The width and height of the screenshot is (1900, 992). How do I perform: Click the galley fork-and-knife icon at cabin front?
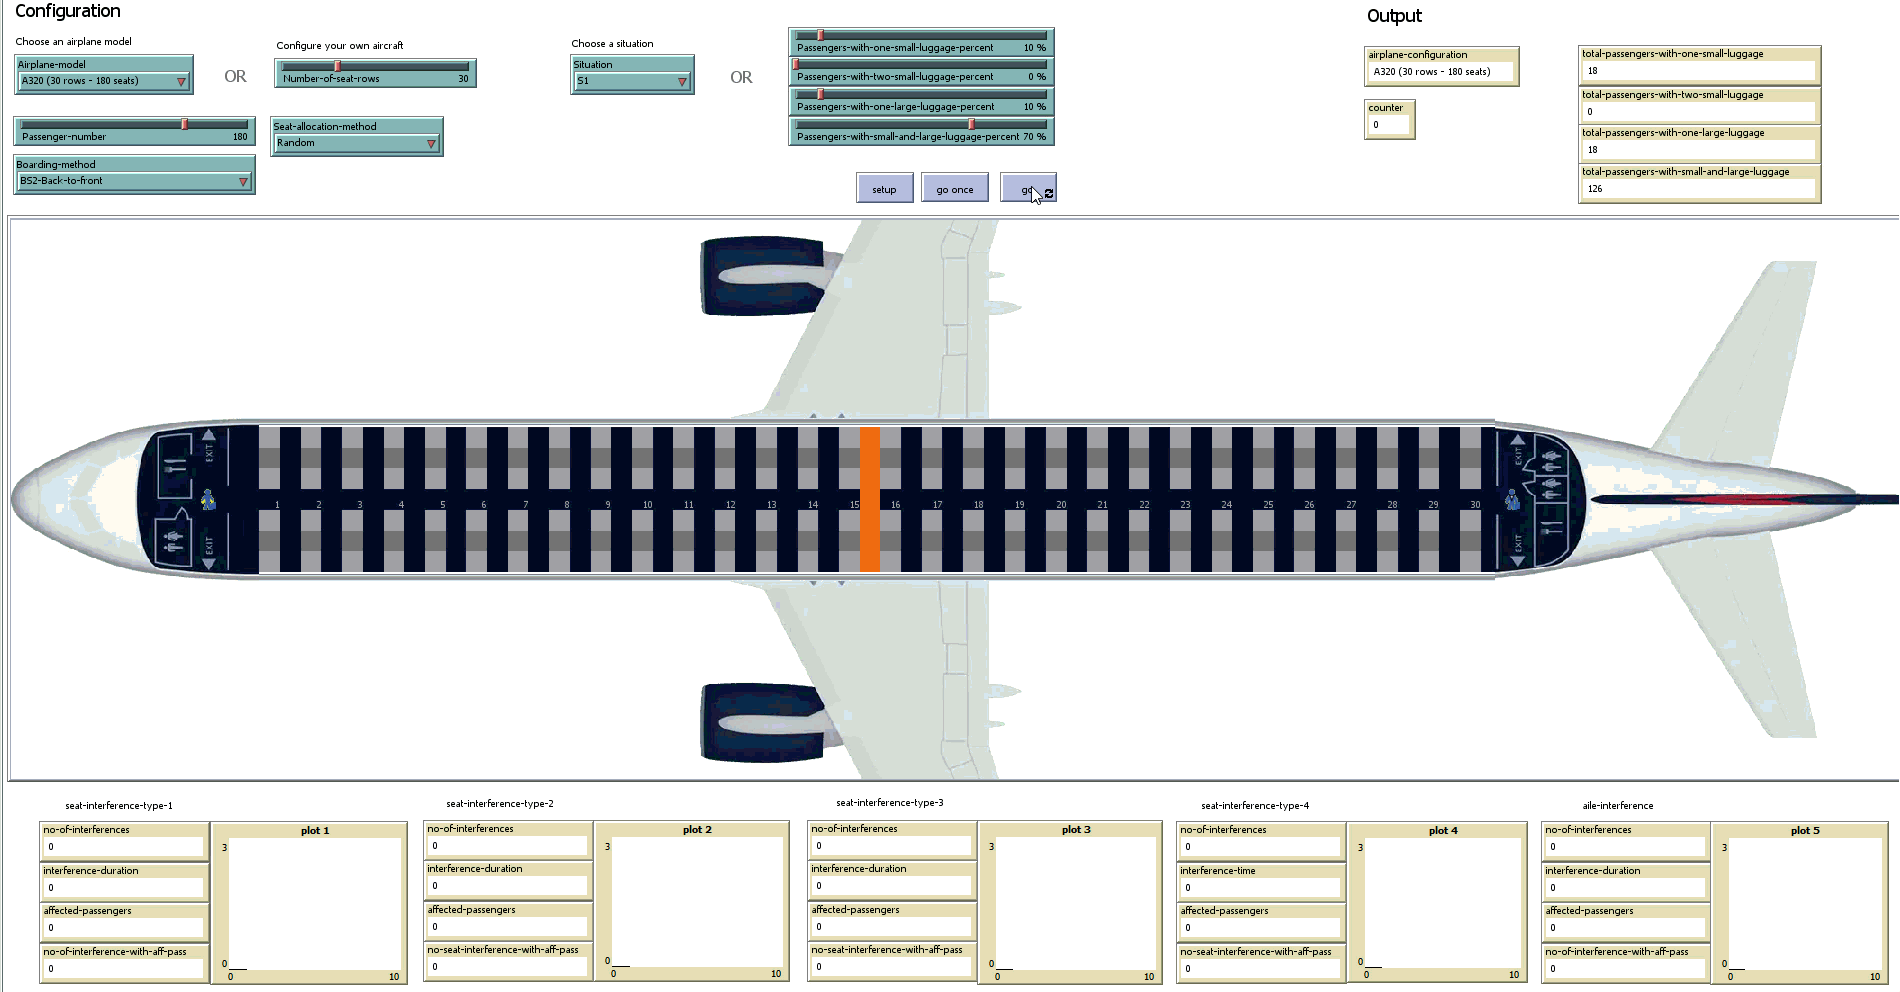(174, 464)
